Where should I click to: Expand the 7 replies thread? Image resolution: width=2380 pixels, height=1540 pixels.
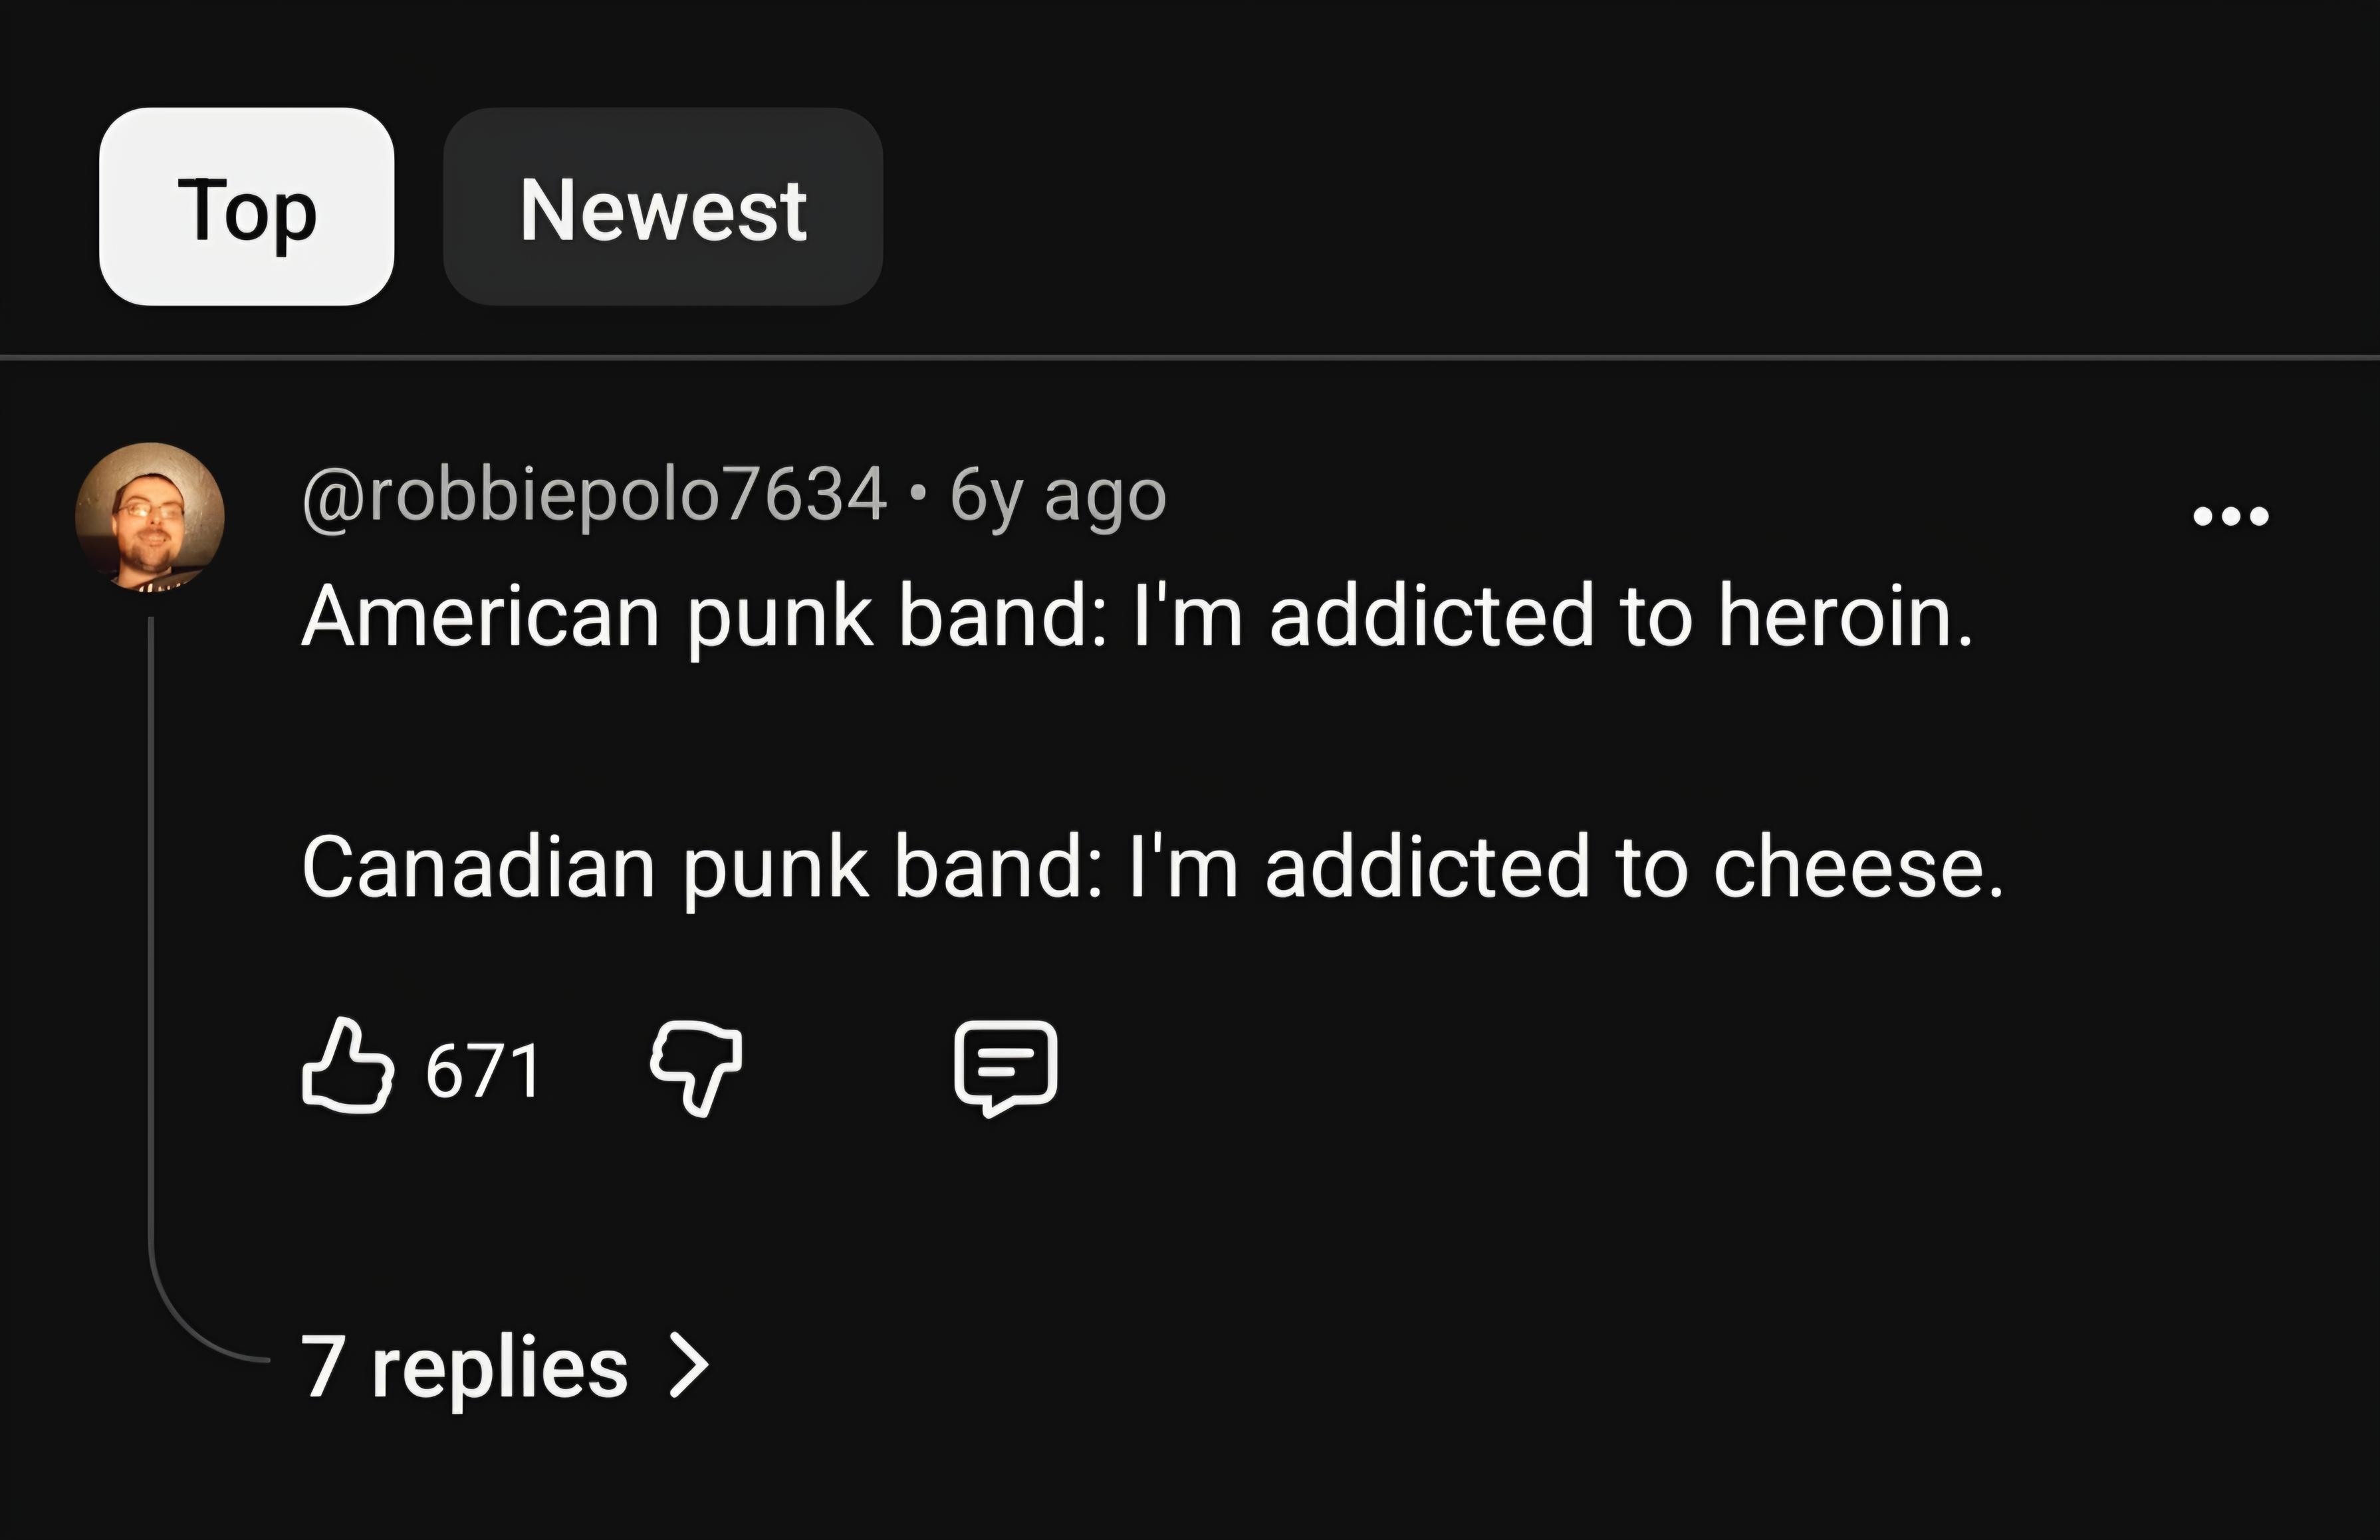point(505,1366)
